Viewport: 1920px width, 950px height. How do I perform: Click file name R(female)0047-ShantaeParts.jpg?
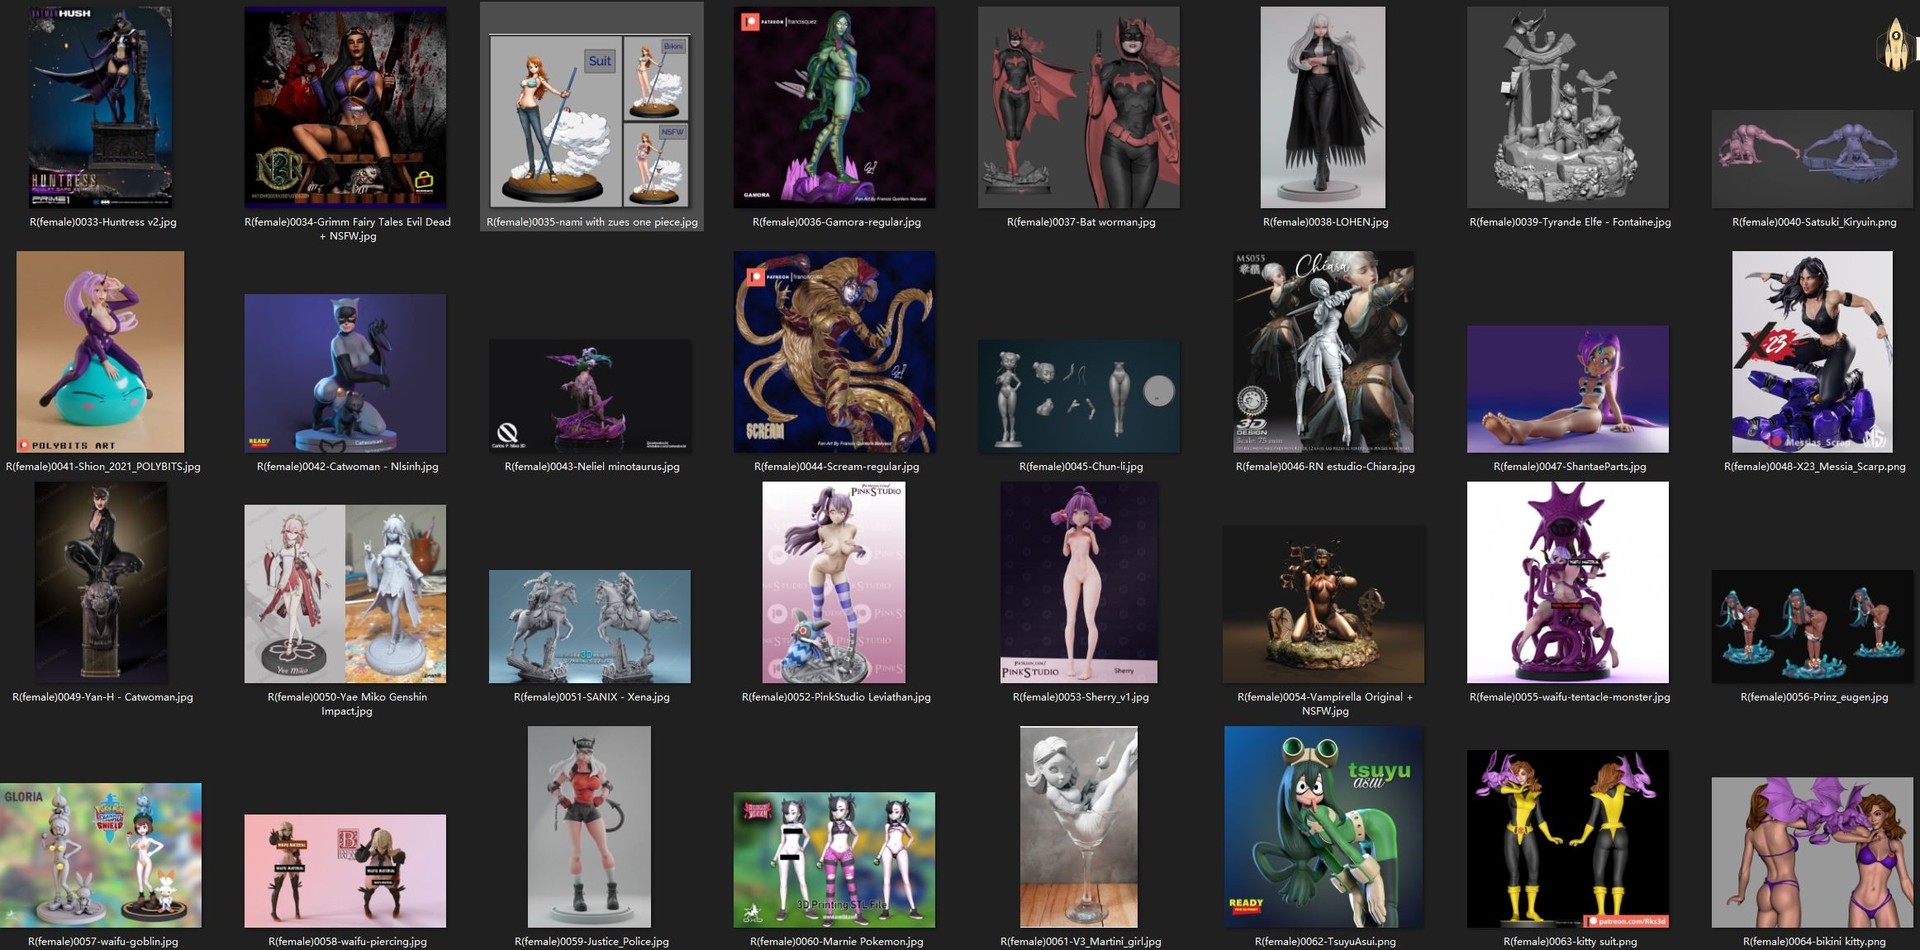point(1569,466)
